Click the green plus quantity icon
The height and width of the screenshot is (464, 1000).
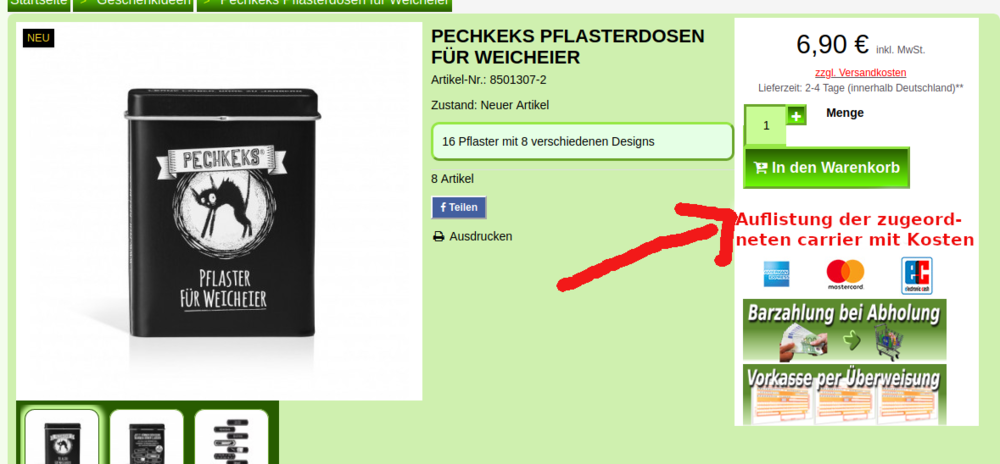pyautogui.click(x=796, y=115)
